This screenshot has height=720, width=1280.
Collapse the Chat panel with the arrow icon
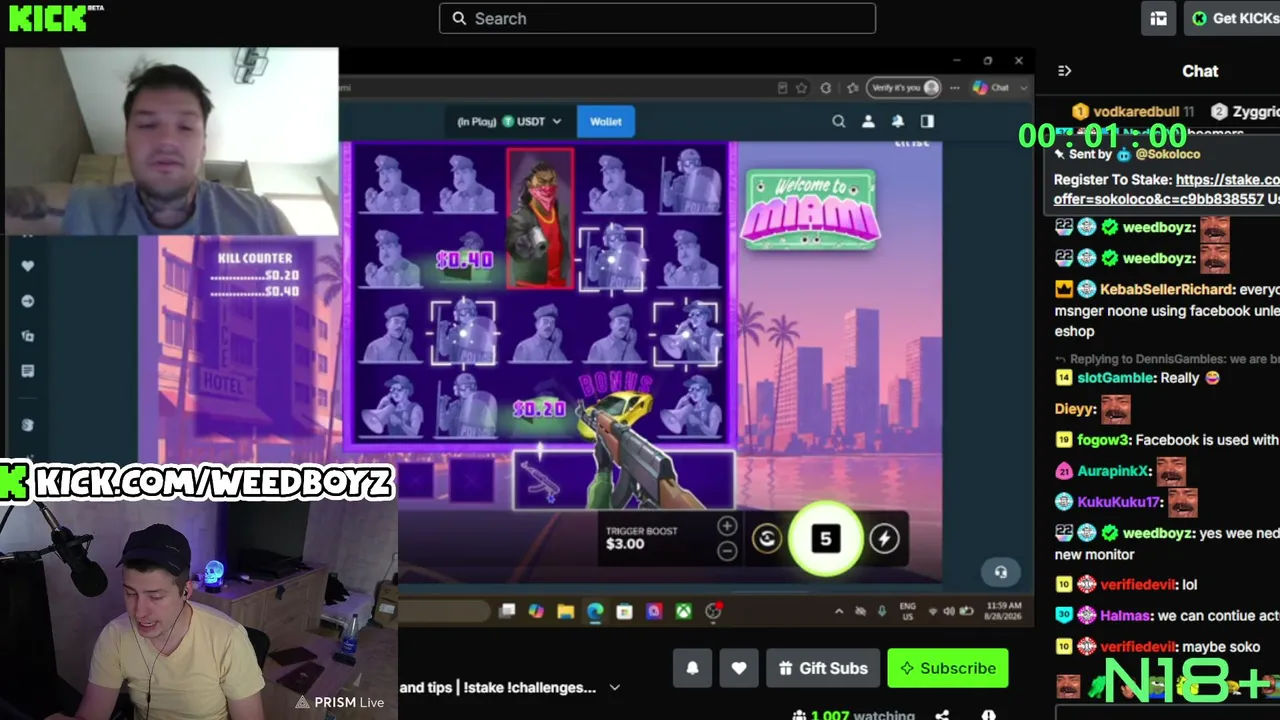click(x=1064, y=71)
